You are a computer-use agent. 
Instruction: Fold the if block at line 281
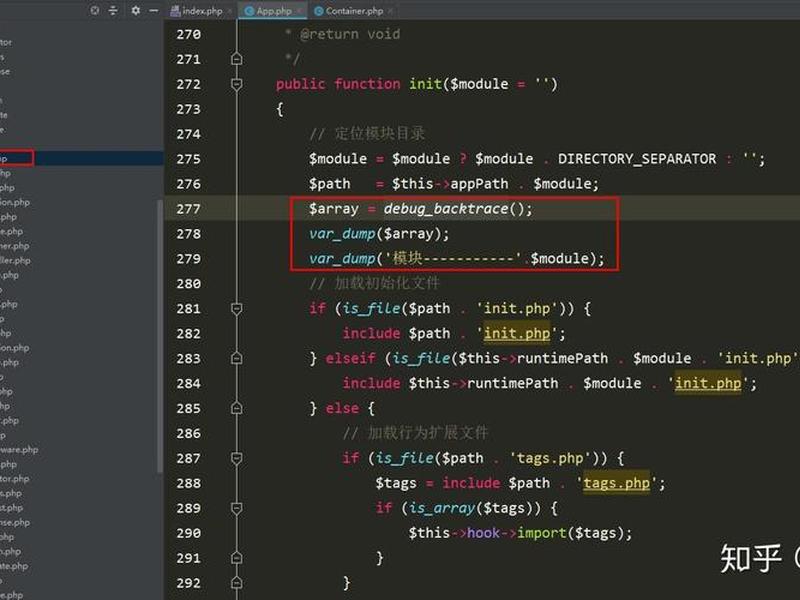click(236, 308)
